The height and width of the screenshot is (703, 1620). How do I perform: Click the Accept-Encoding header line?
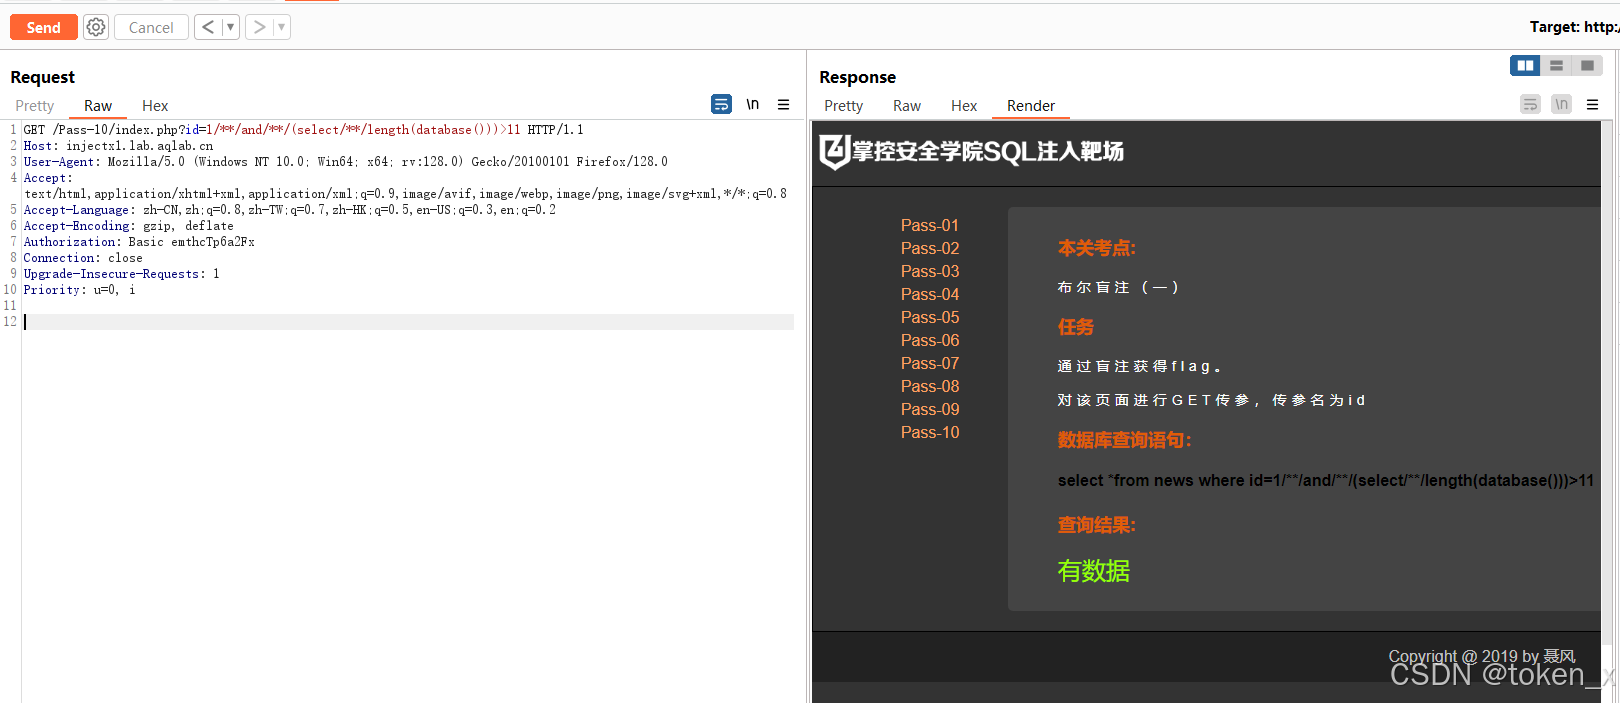click(x=128, y=226)
